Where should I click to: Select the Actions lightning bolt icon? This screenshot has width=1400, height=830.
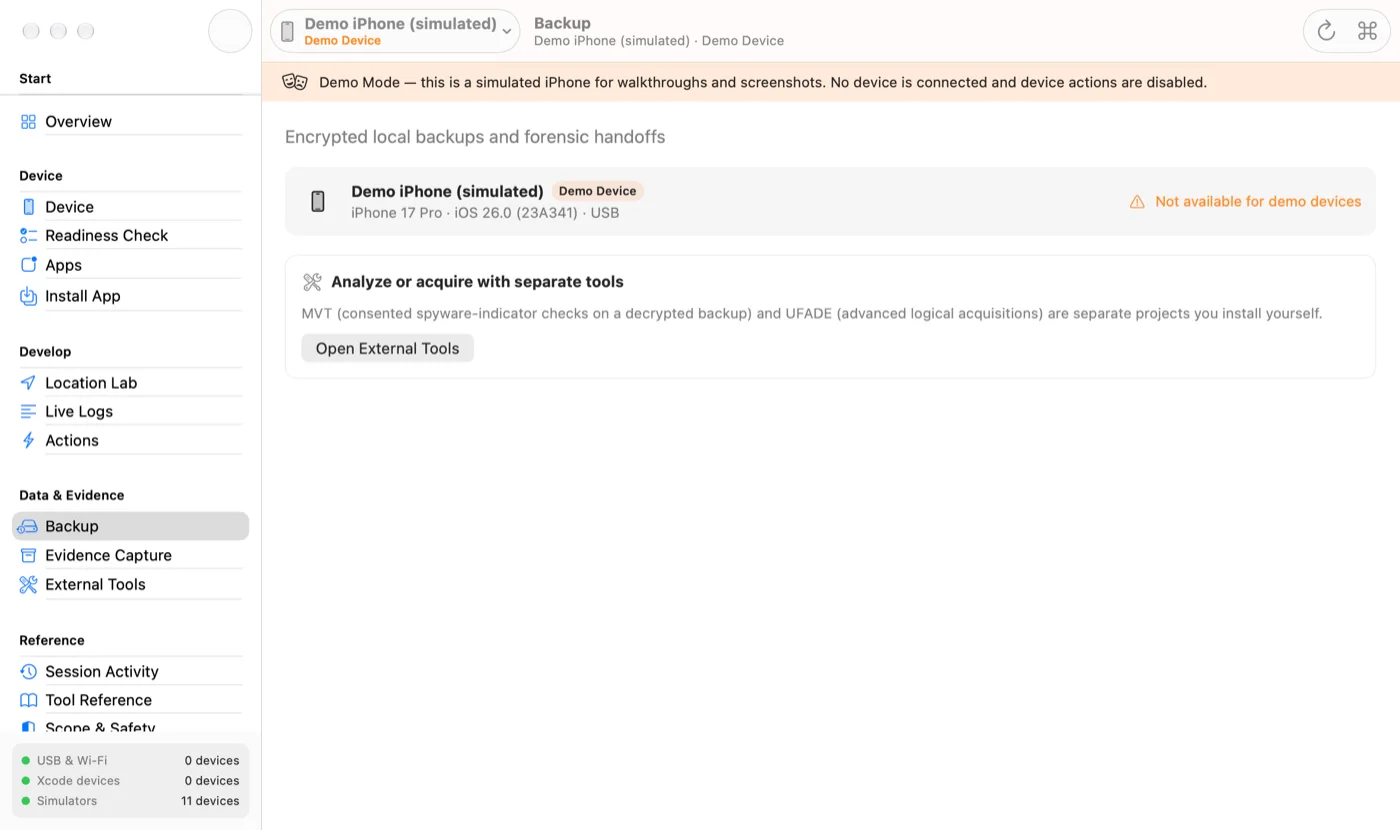28,441
